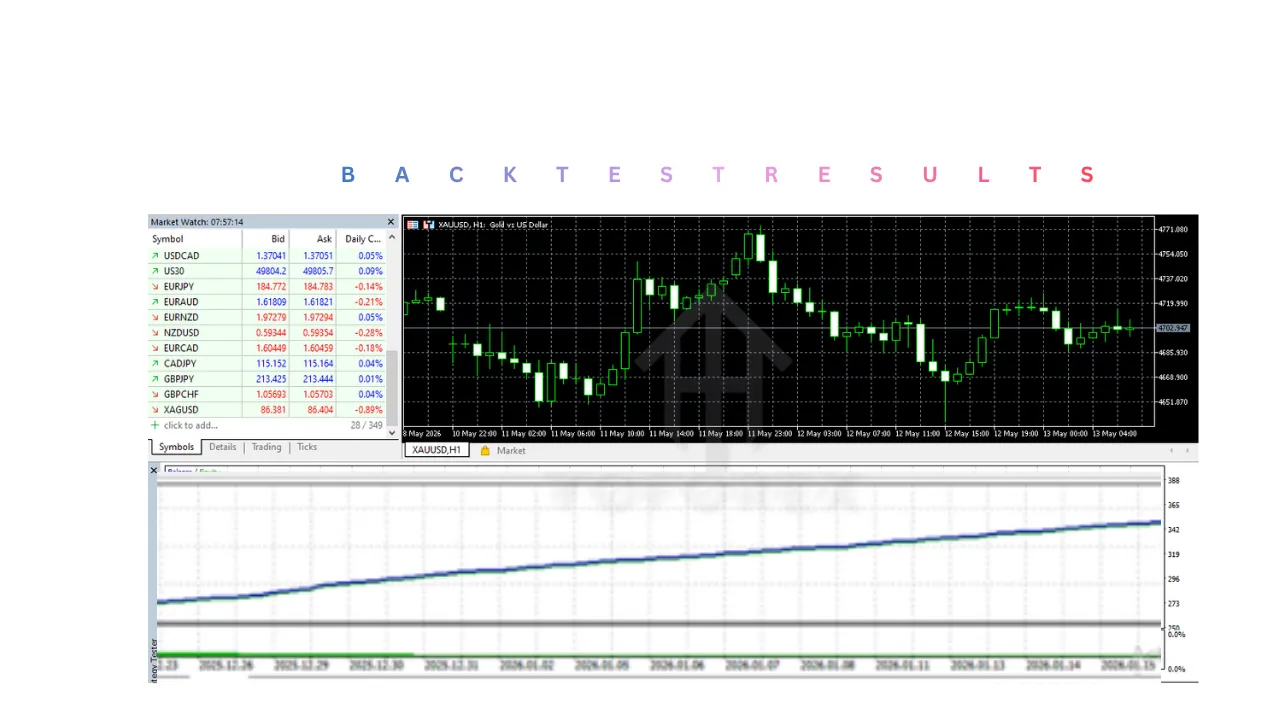Sort by the Daily C... column header
This screenshot has width=1280, height=720.
(x=361, y=239)
